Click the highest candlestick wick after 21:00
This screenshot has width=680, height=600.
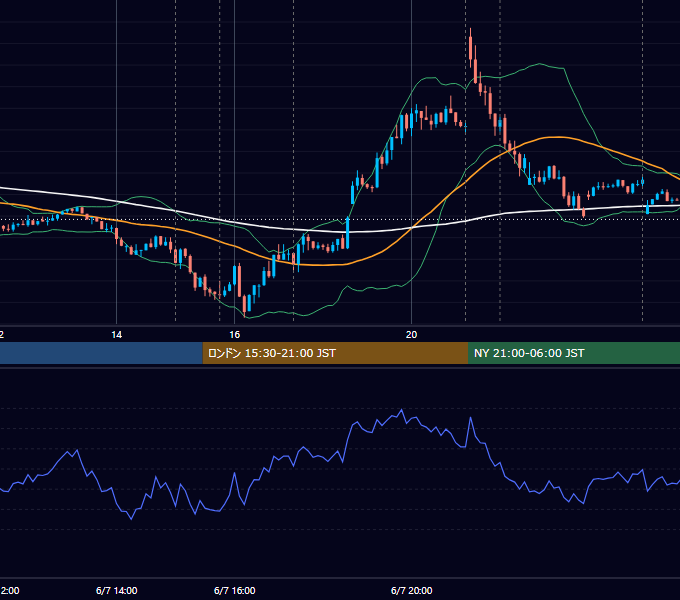click(x=471, y=47)
